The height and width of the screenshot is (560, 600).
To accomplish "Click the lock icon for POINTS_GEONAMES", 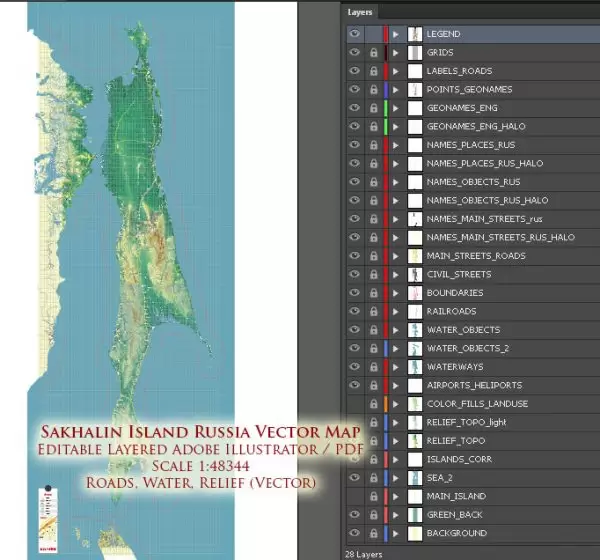I will [x=373, y=90].
